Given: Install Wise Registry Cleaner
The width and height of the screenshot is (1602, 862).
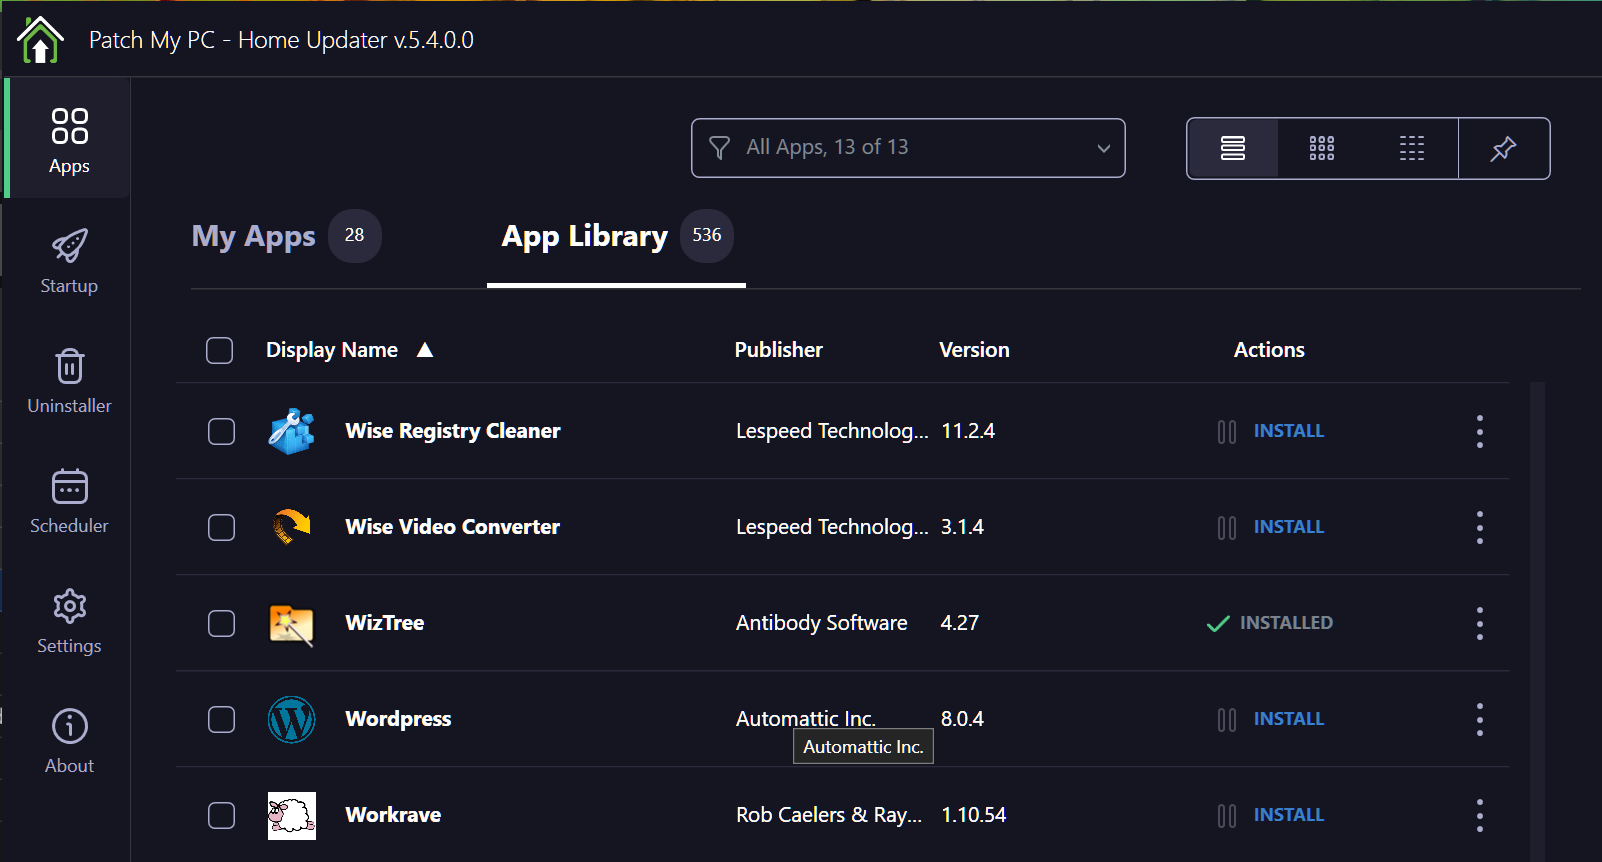Looking at the screenshot, I should click(x=1288, y=431).
